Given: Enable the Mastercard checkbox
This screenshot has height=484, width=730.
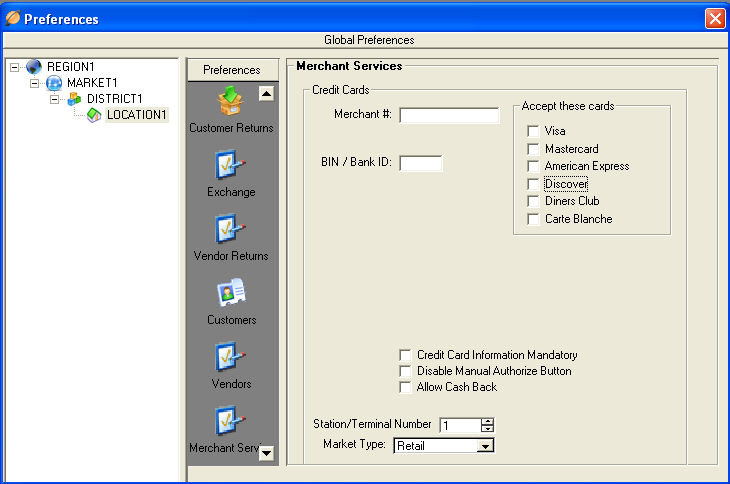Looking at the screenshot, I should pyautogui.click(x=533, y=148).
